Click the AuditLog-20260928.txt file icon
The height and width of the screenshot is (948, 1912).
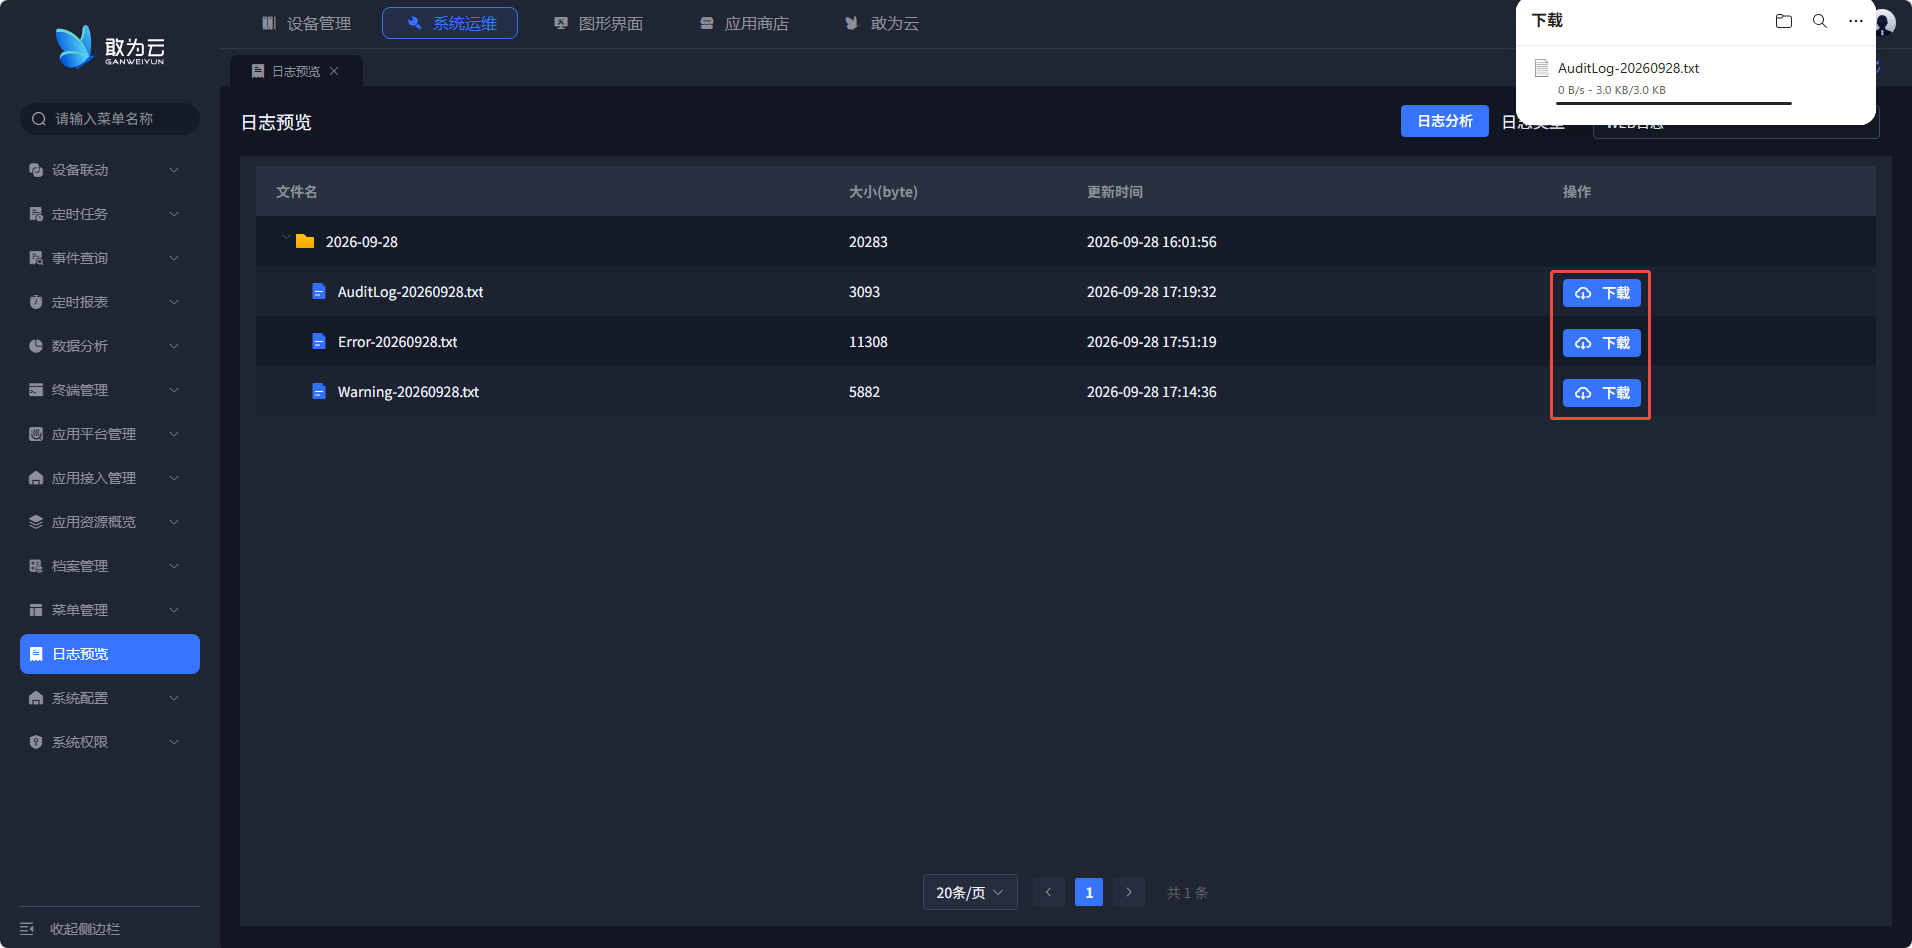click(x=319, y=291)
